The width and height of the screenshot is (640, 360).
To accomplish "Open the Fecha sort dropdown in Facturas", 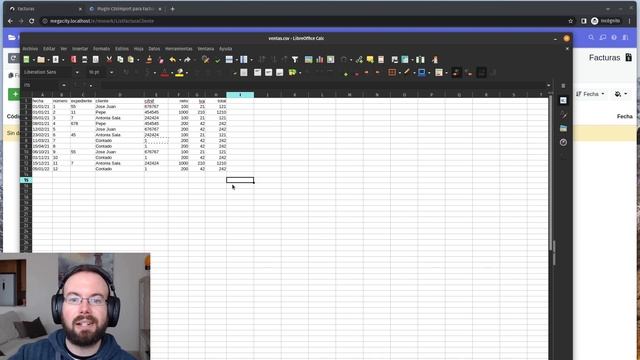I will tap(590, 94).
